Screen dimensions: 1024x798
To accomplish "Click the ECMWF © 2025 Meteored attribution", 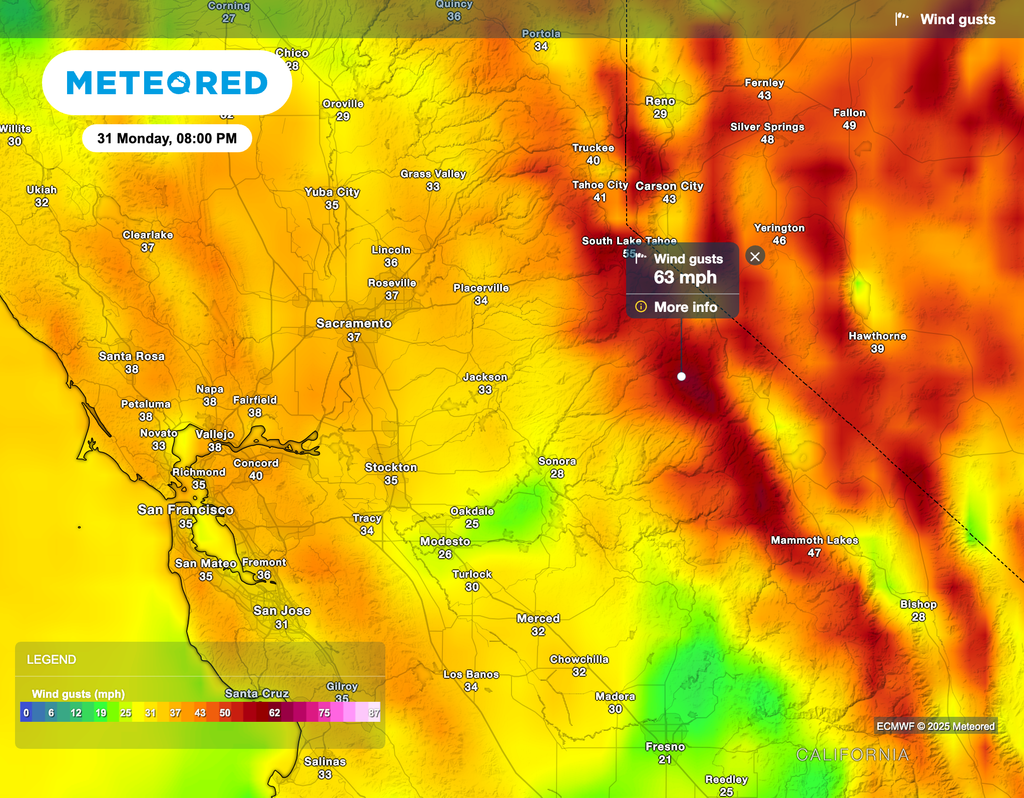I will click(x=934, y=727).
